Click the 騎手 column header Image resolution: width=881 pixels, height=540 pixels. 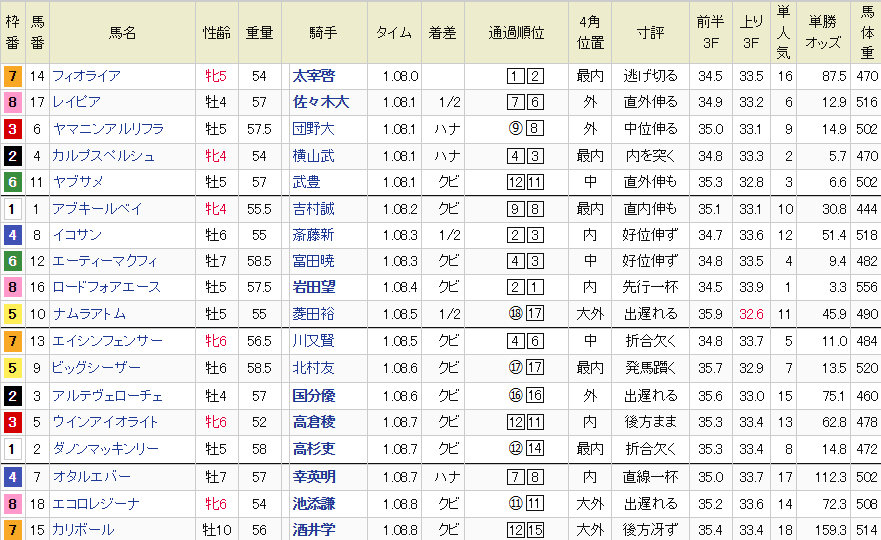[323, 32]
